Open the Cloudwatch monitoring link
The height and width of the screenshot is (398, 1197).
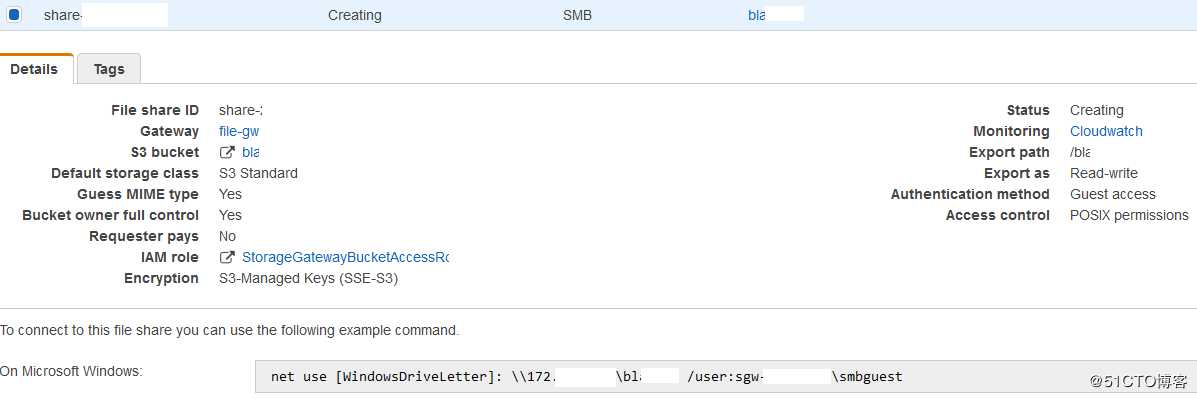point(1106,131)
